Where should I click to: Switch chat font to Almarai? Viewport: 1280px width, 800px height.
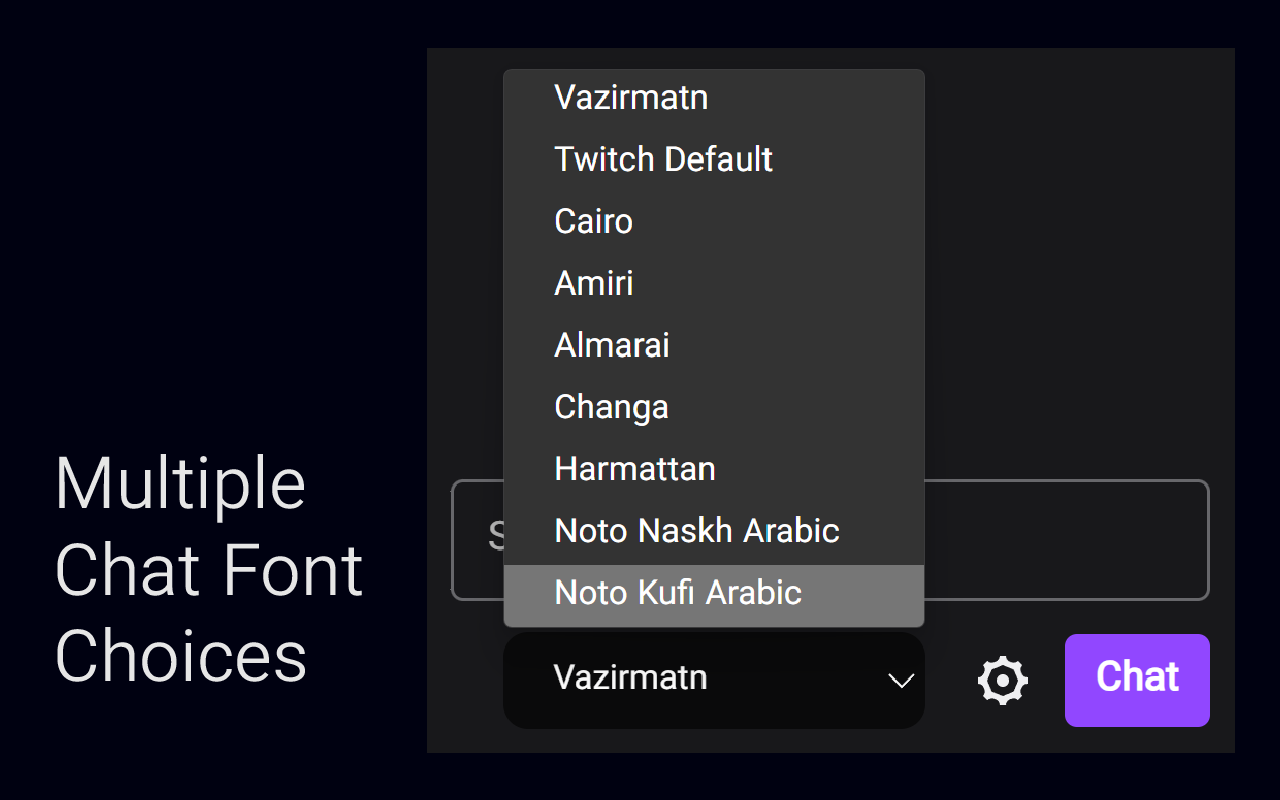[x=612, y=346]
